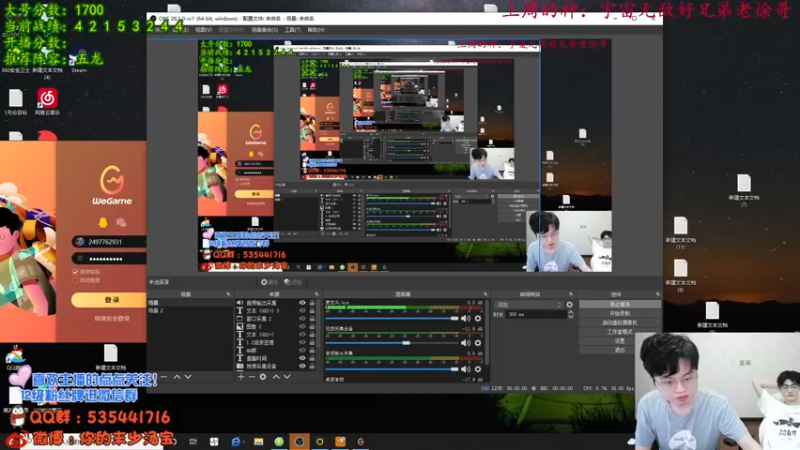Image resolution: width=800 pixels, height=450 pixels.
Task: Select 场景 2 in the scenes list
Action: point(190,311)
